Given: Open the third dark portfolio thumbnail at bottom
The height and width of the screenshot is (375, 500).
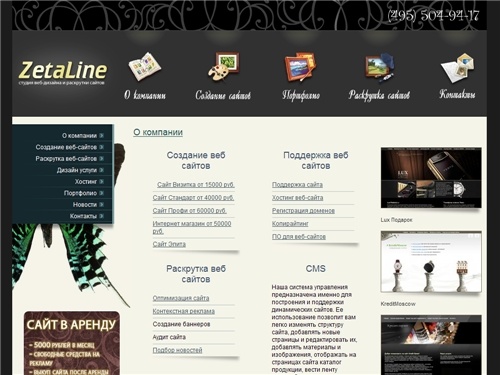Looking at the screenshot, I should pos(431,345).
